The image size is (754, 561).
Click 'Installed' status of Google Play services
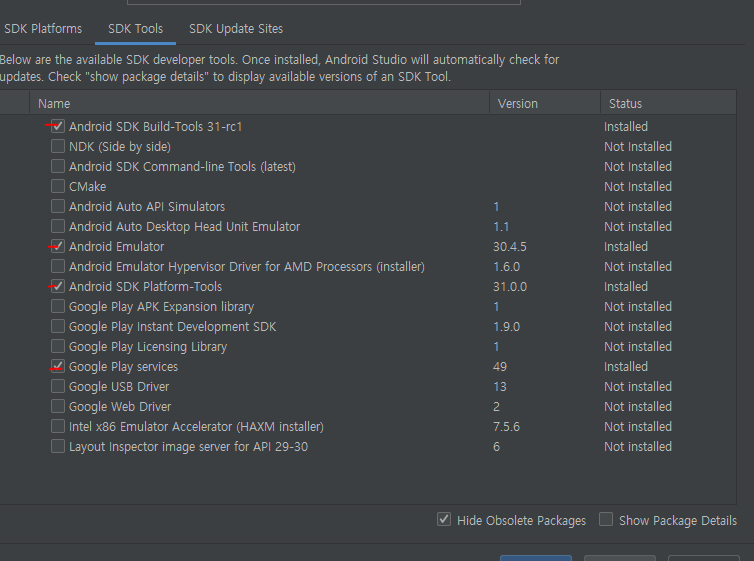626,367
